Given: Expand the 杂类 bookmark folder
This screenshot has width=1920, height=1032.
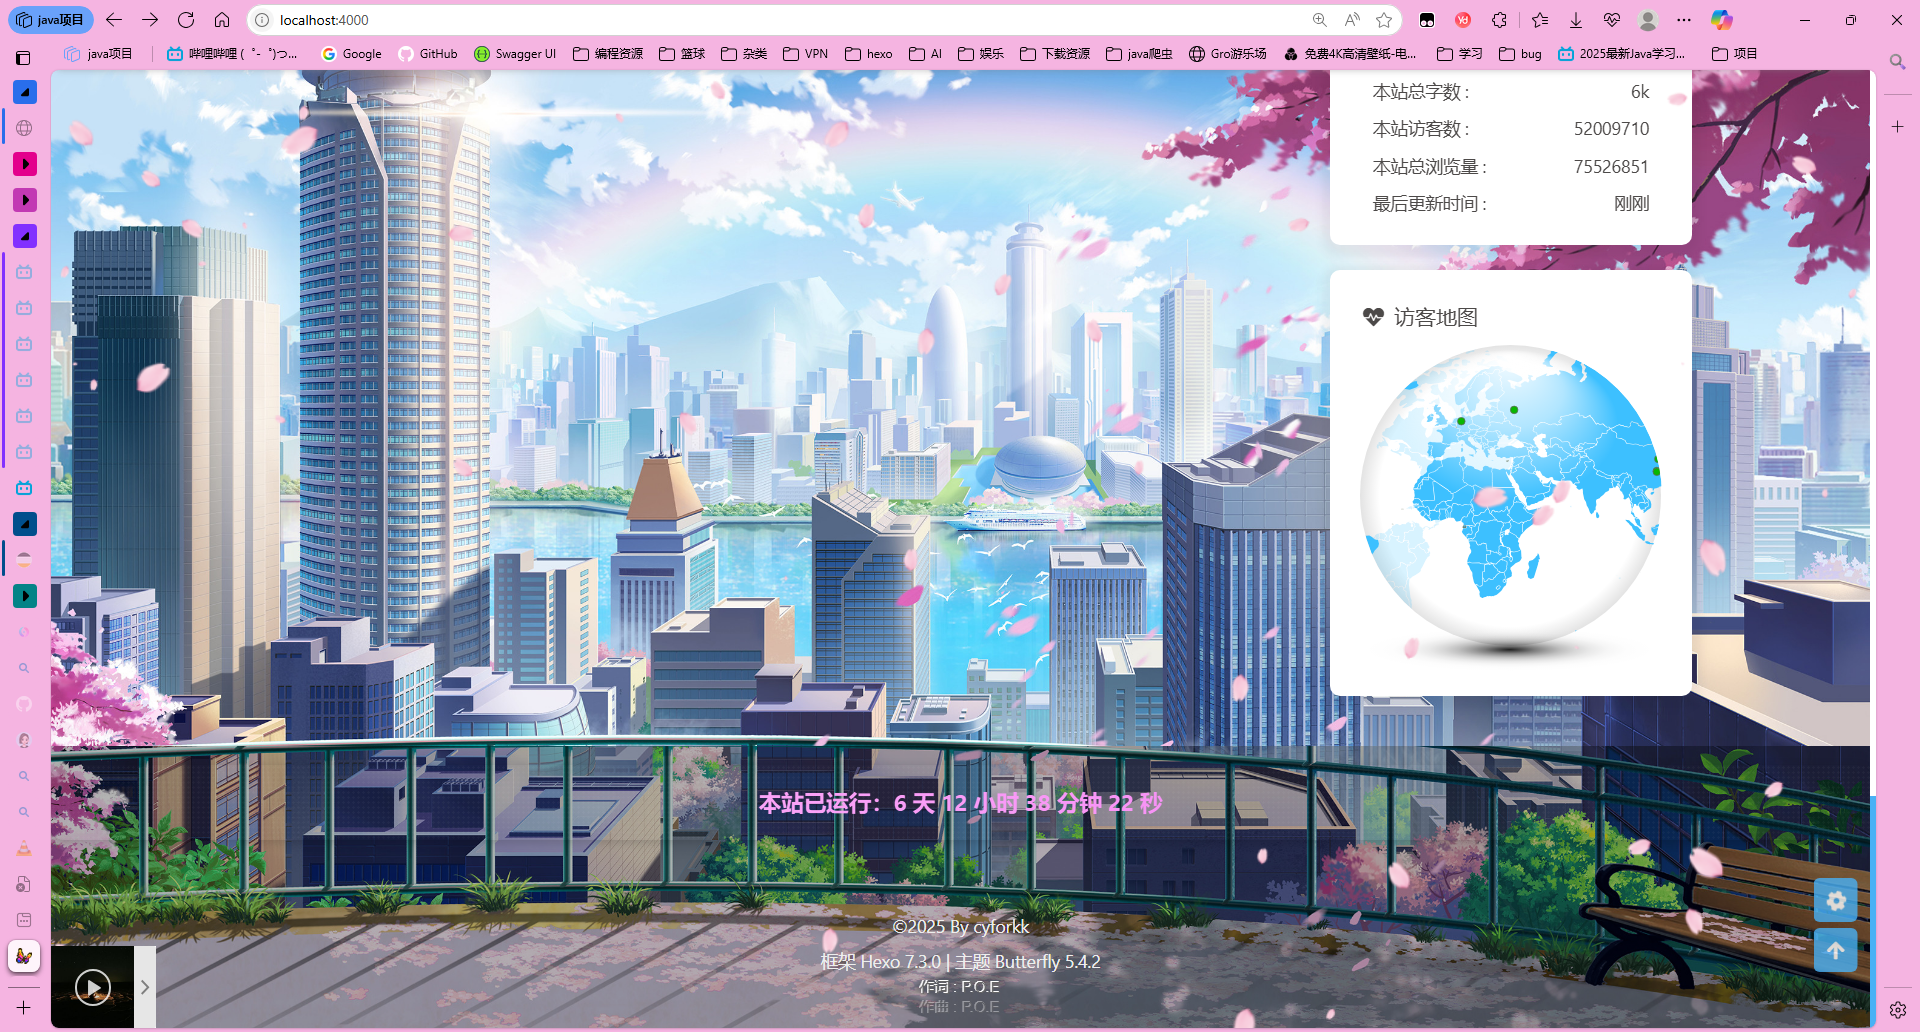Looking at the screenshot, I should [x=744, y=54].
